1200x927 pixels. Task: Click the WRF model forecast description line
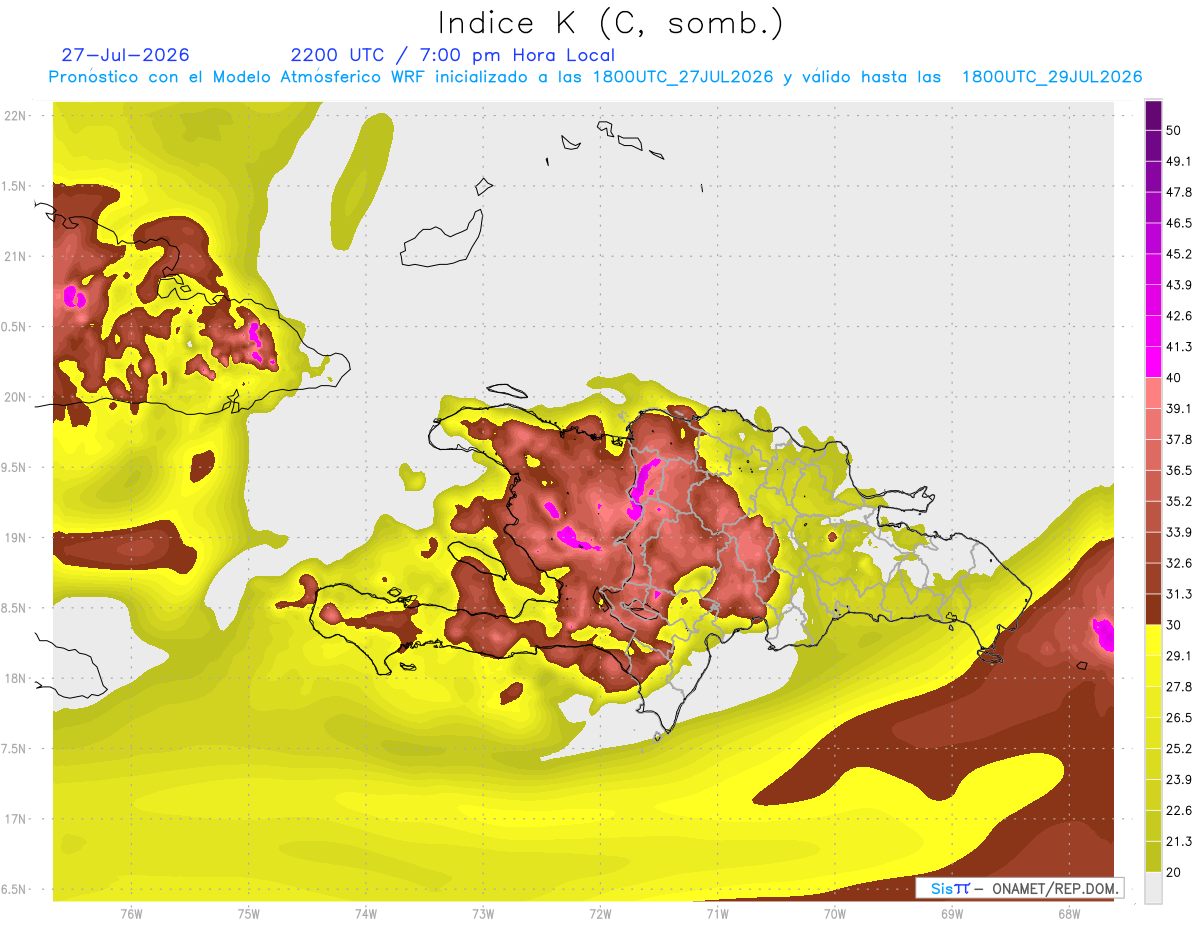[x=595, y=77]
